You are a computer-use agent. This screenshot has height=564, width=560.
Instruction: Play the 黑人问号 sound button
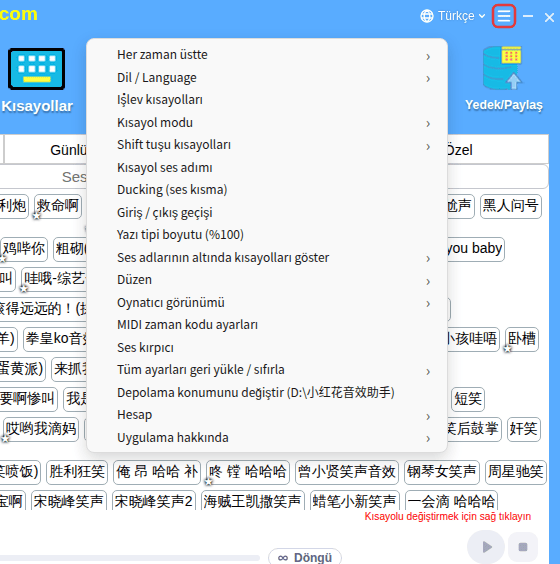pyautogui.click(x=511, y=206)
